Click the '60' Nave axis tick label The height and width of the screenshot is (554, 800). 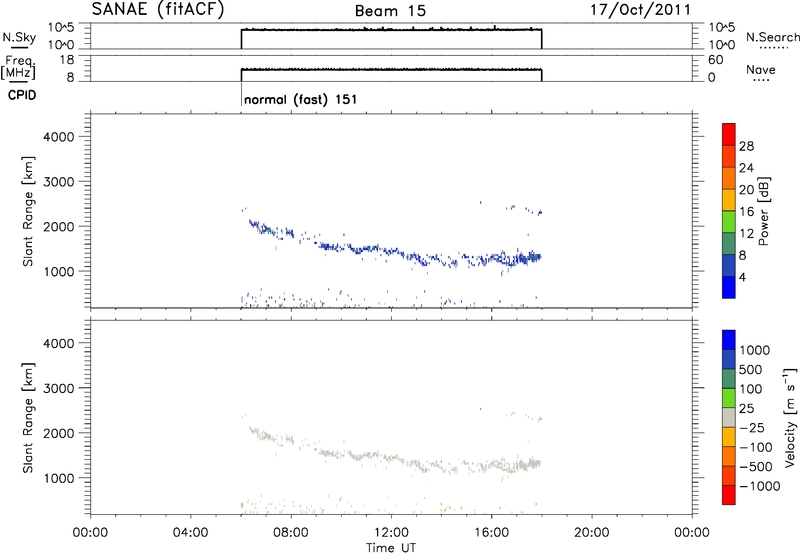[x=716, y=60]
